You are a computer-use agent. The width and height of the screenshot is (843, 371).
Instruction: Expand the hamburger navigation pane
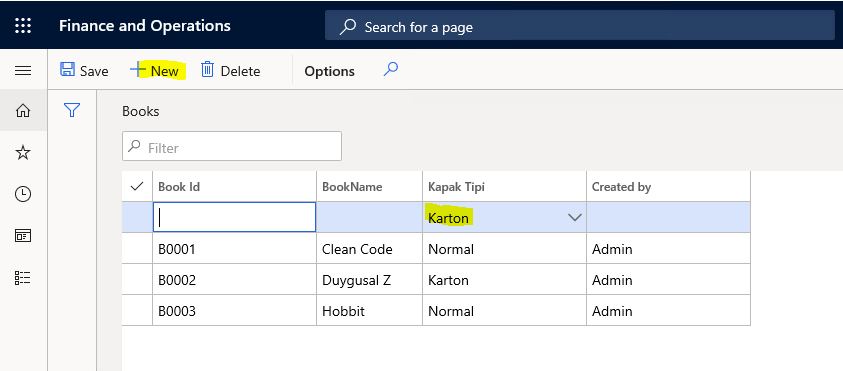pyautogui.click(x=23, y=70)
